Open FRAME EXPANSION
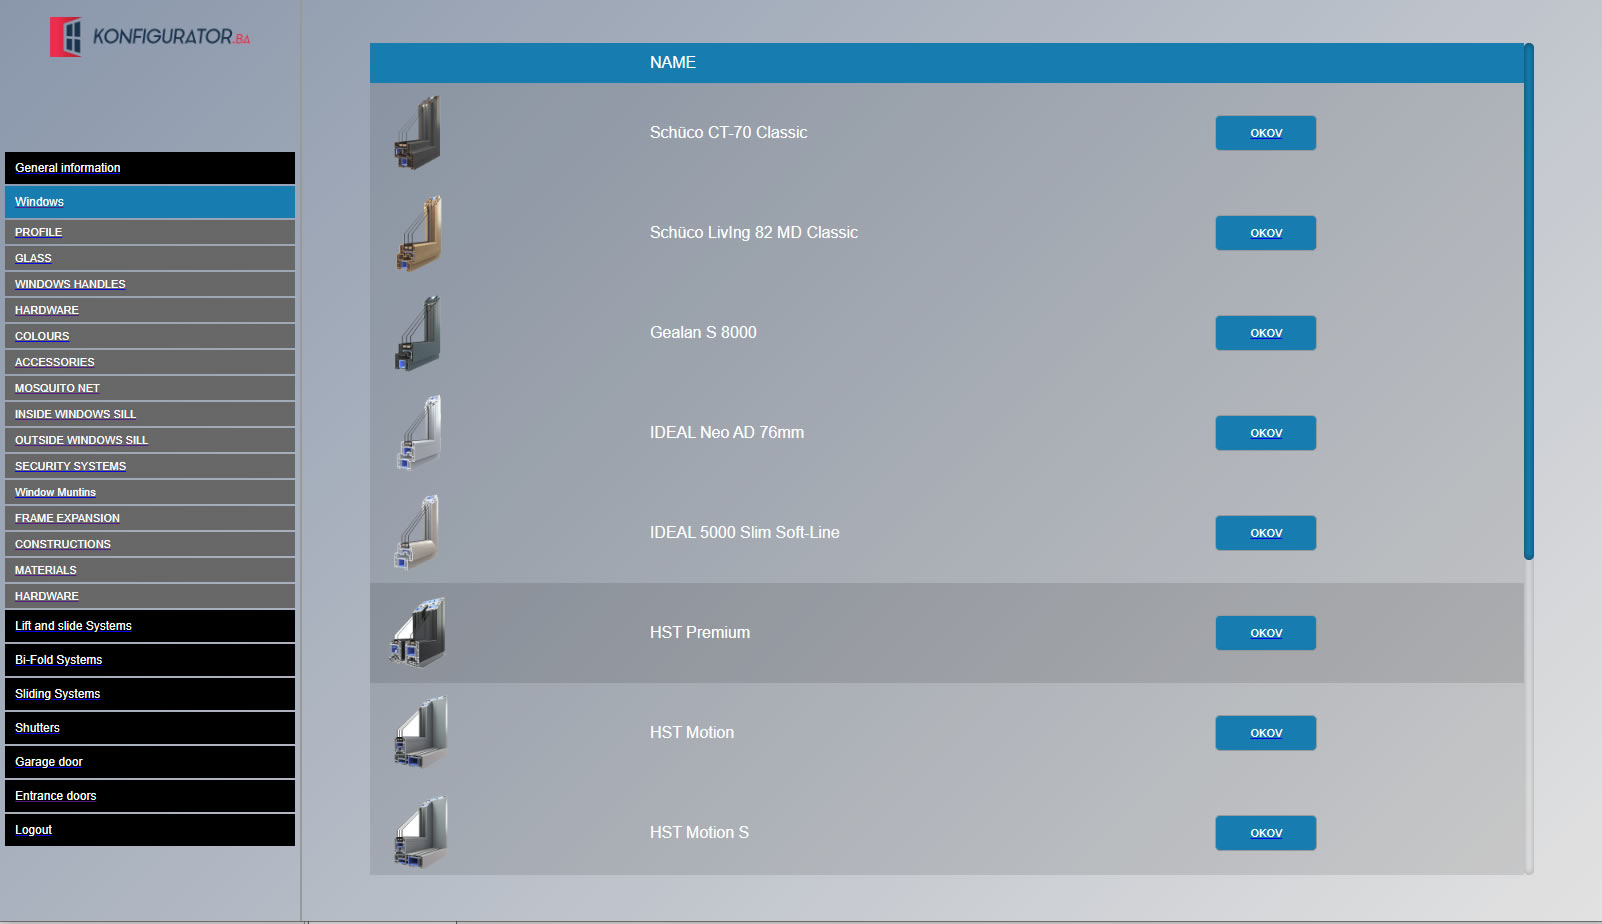The width and height of the screenshot is (1602, 924). (x=150, y=518)
